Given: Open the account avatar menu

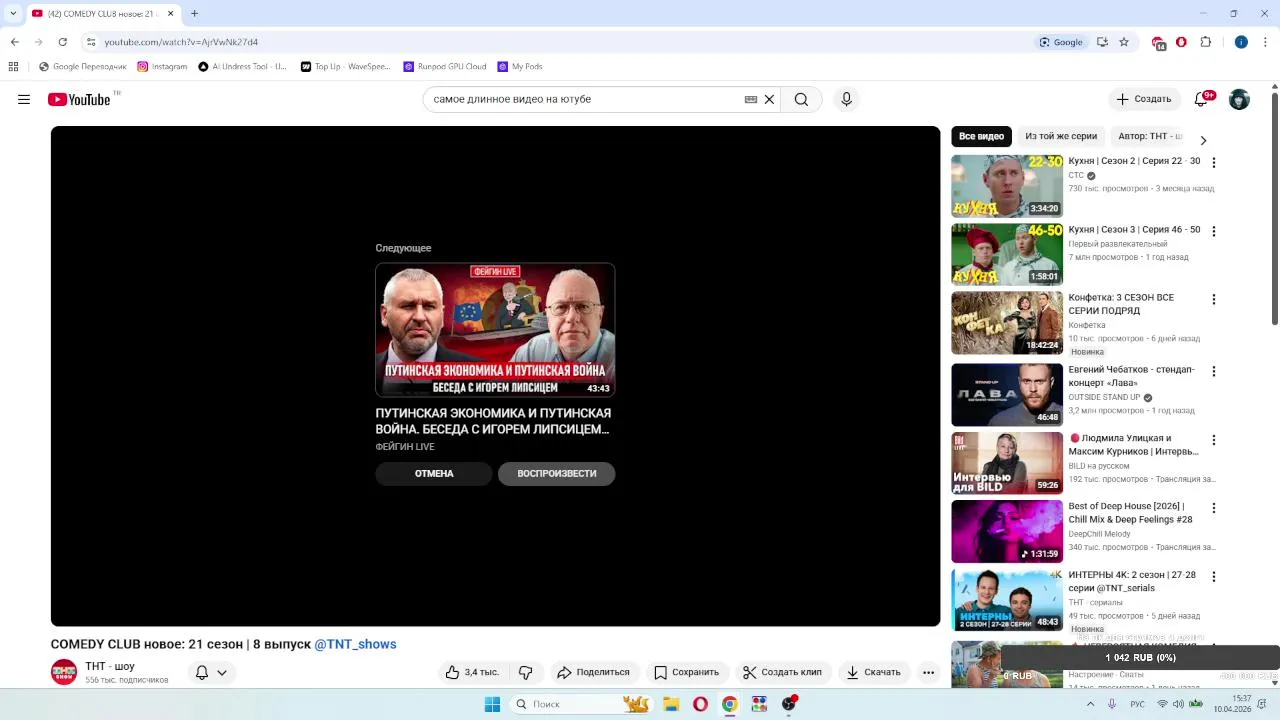Looking at the screenshot, I should [x=1239, y=99].
